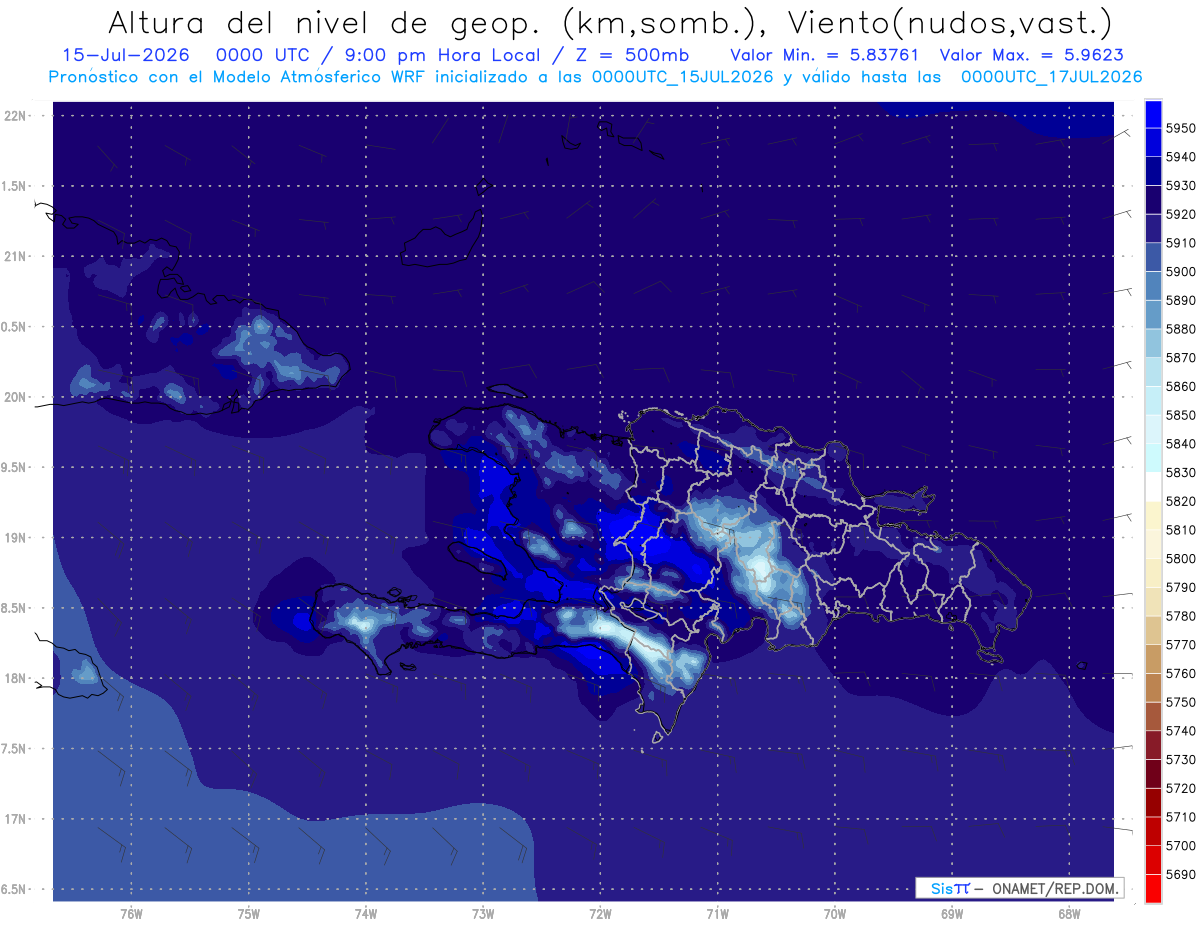Click the '0000UTC_17JUL2026' valid-until time
The width and height of the screenshot is (1200, 927).
point(1051,76)
